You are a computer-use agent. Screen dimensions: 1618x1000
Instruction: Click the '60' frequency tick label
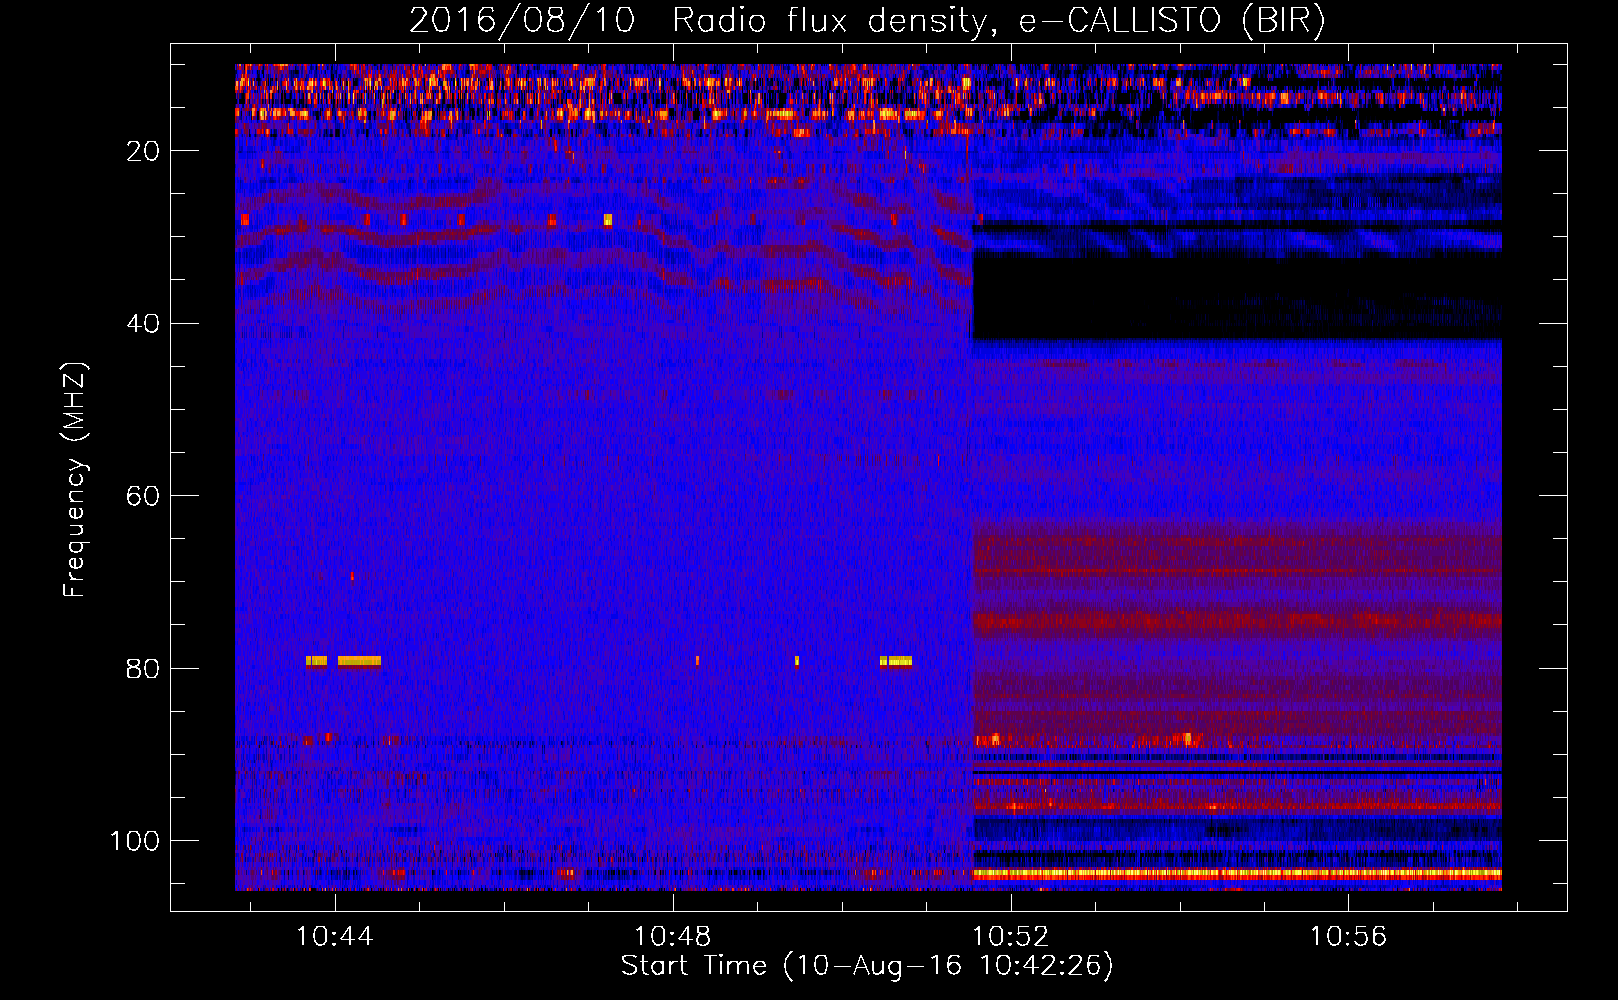click(143, 496)
